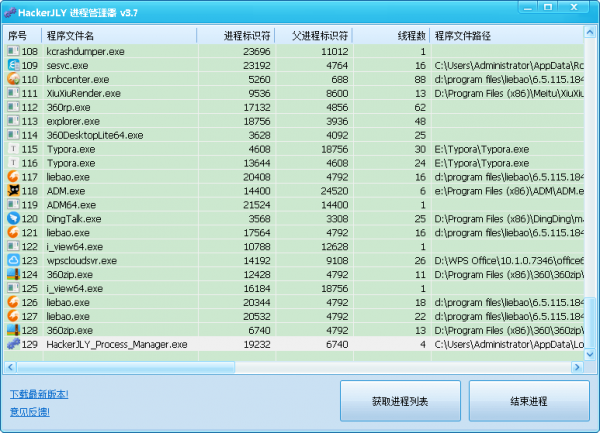This screenshot has width=600, height=433.
Task: Select the 360DesktopLite64.exe file name
Action: pyautogui.click(x=95, y=135)
